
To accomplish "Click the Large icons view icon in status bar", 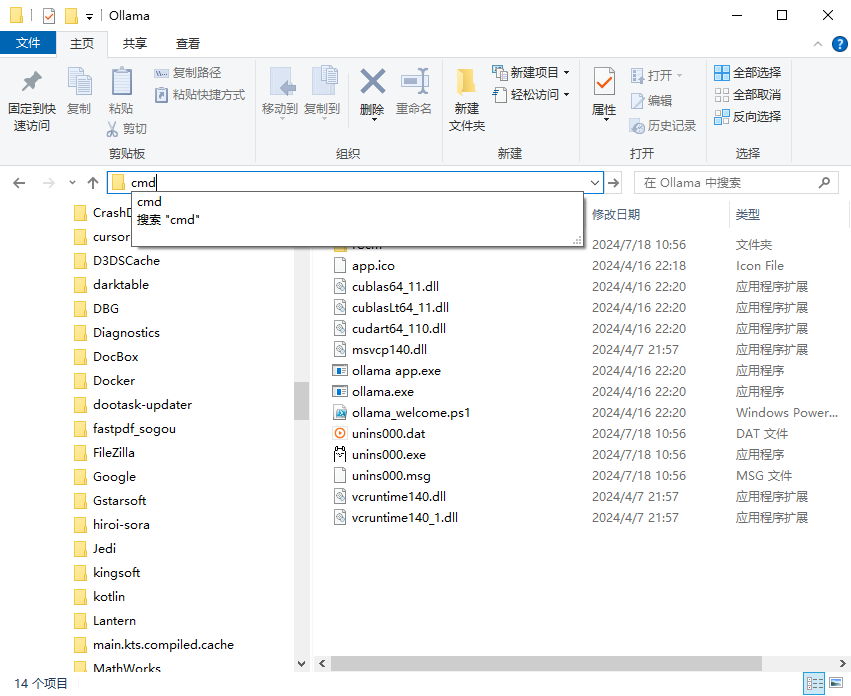I will pos(836,684).
